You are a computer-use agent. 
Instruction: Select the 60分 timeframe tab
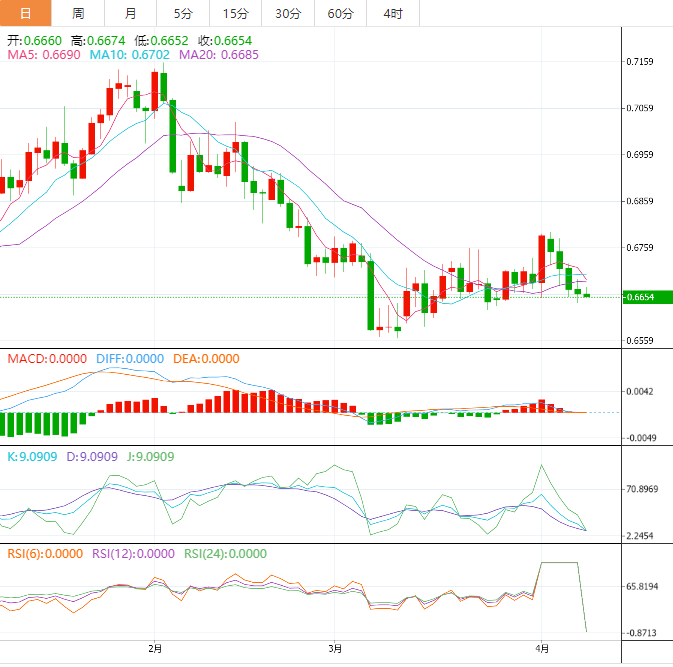(x=340, y=13)
